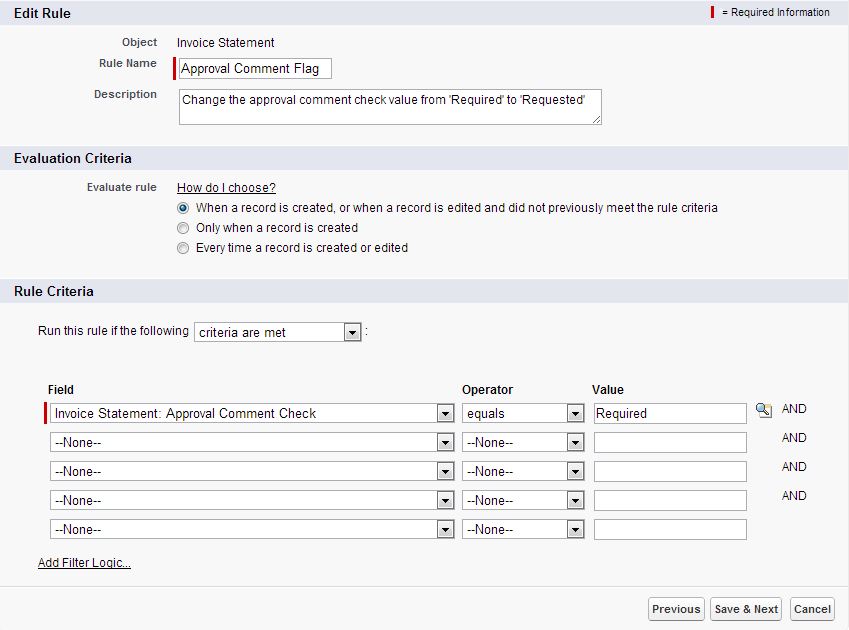The image size is (849, 630).
Task: Click the Value field containing 'Required'
Action: (669, 413)
